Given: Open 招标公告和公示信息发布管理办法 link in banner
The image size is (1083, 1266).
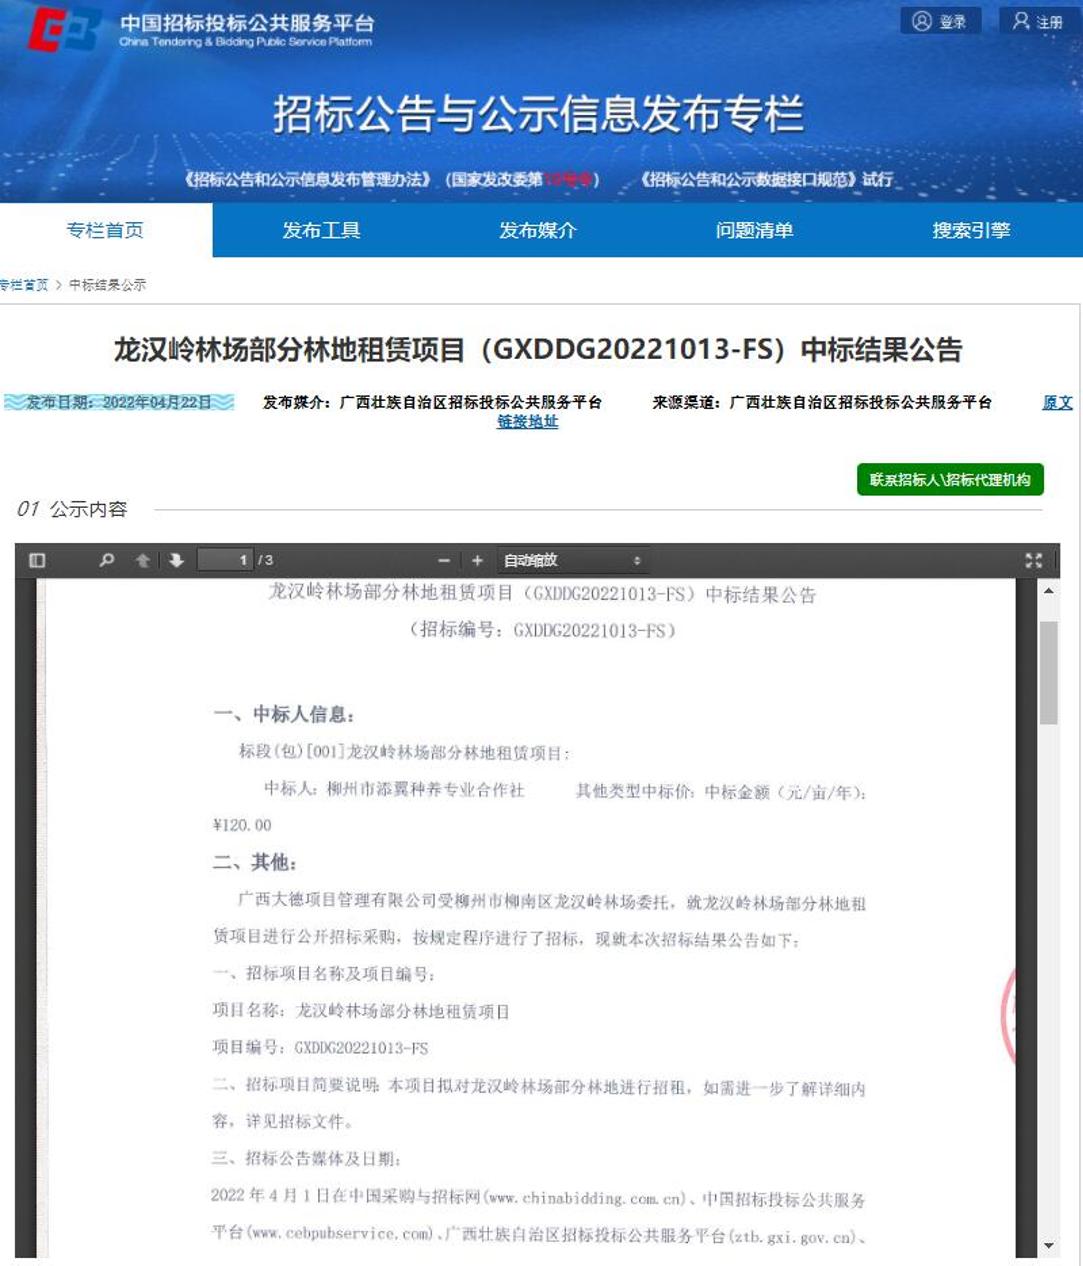Looking at the screenshot, I should coord(308,179).
